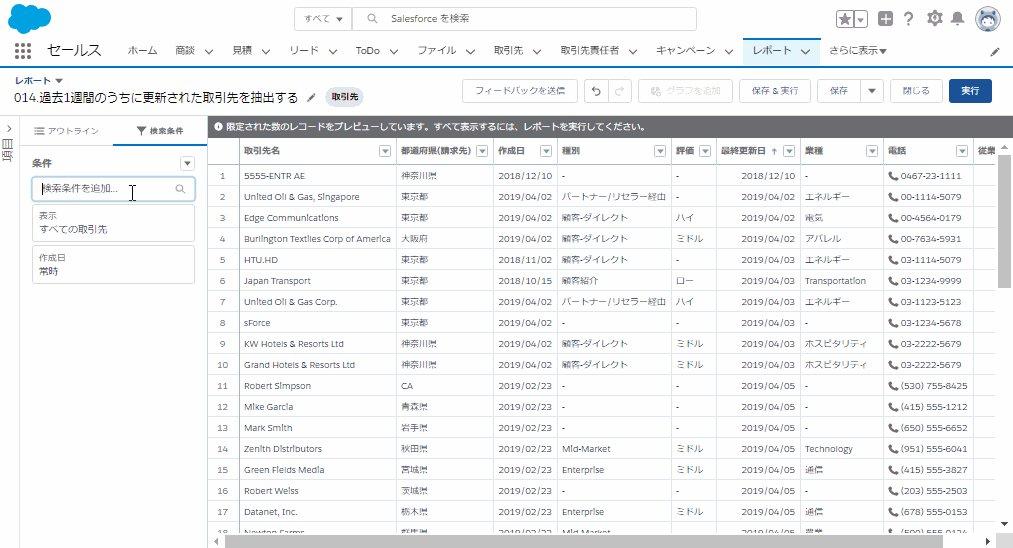1013x548 pixels.
Task: Edit the report name pencil icon
Action: pos(311,98)
